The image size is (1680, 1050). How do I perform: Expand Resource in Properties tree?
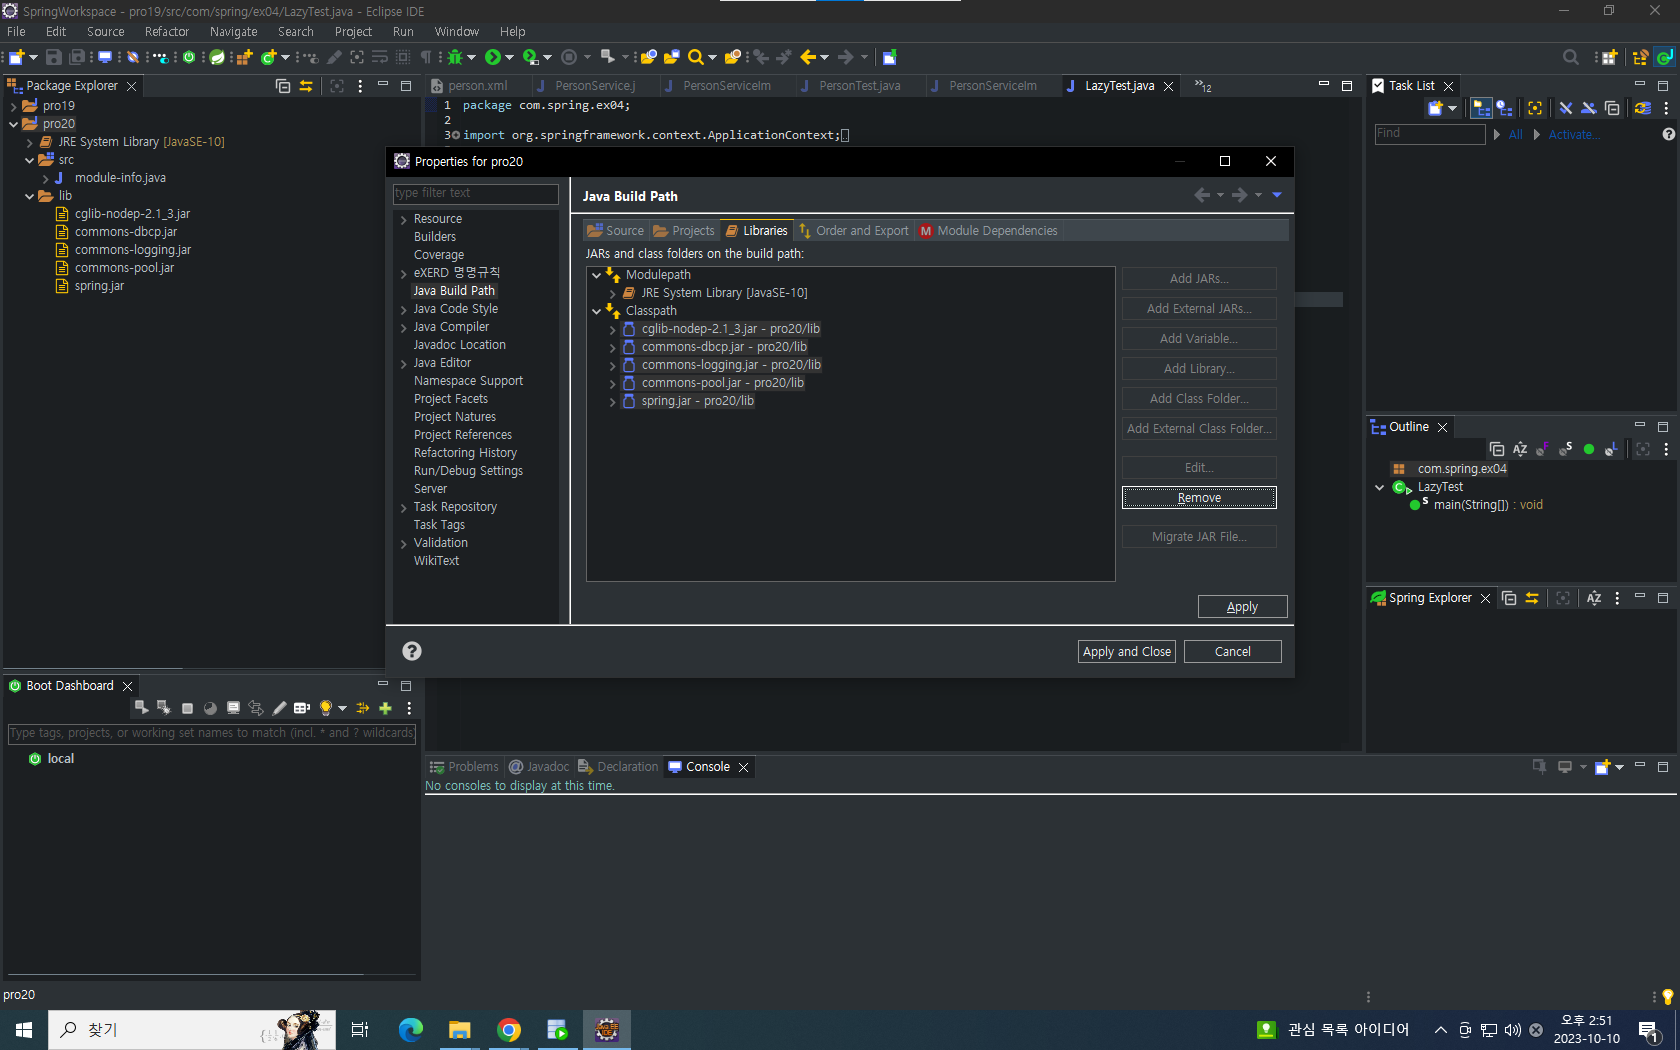coord(404,219)
